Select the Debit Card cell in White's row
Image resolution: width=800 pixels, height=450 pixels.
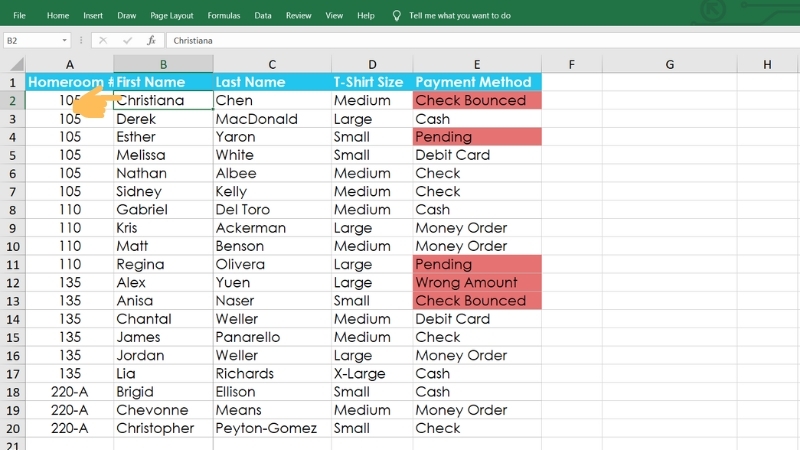(477, 155)
